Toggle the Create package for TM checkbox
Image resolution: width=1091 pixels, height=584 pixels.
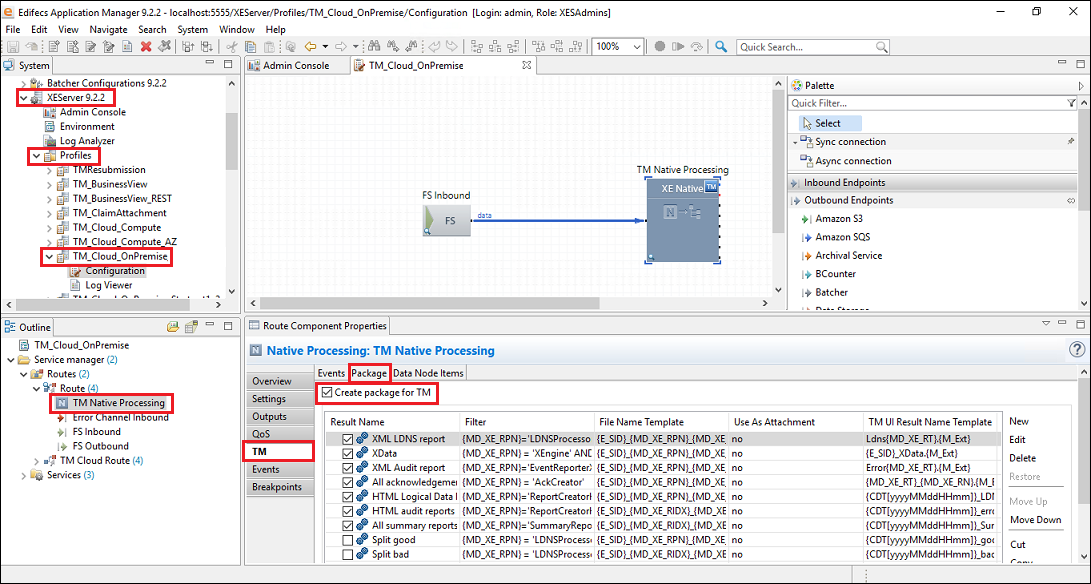click(327, 393)
